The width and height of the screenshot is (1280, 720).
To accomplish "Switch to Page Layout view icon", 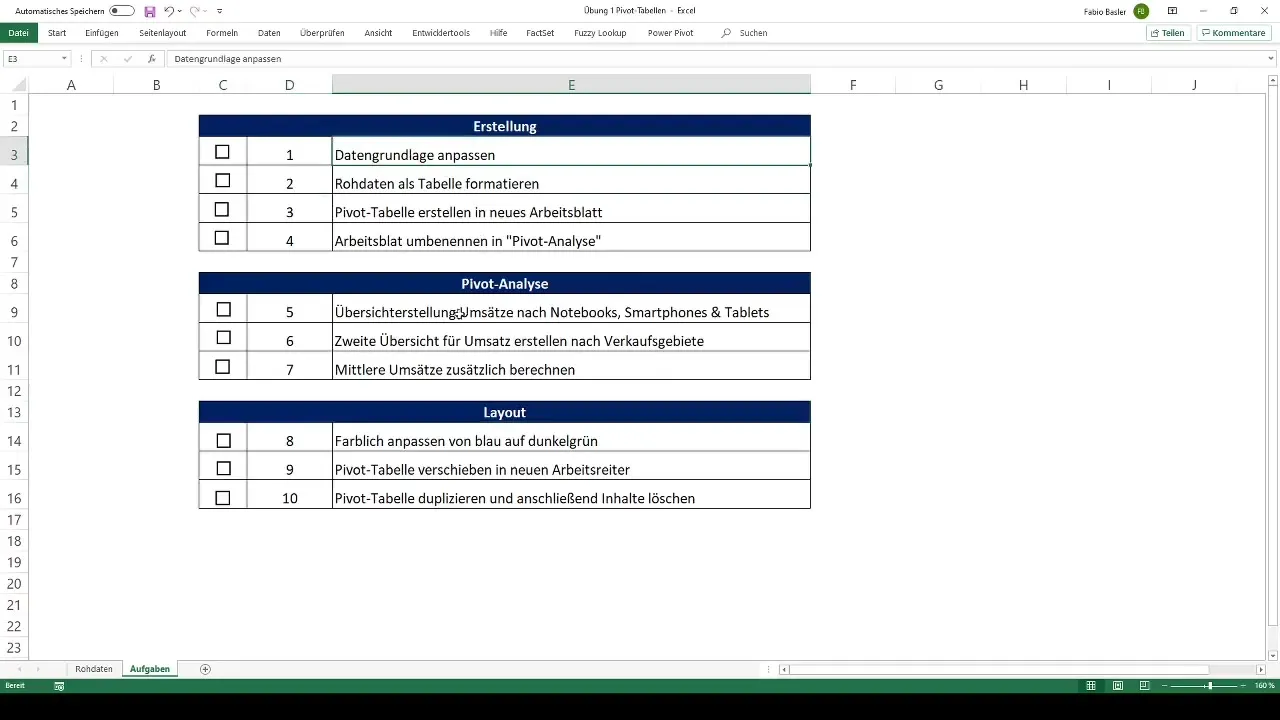I will (1117, 686).
